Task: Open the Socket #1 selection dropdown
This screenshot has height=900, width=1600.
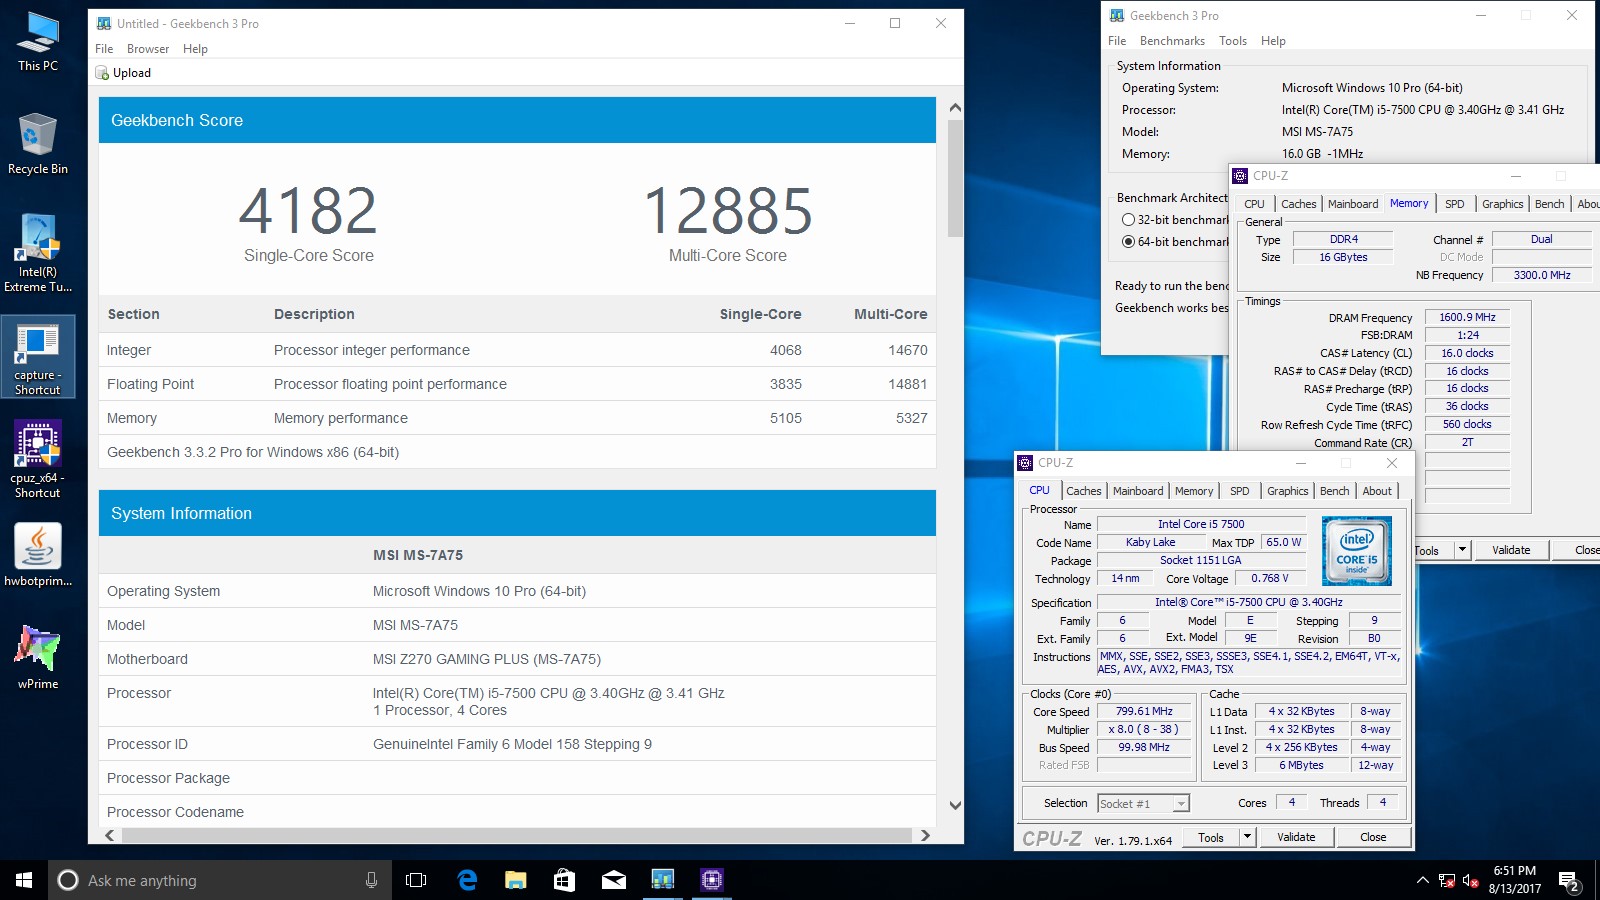Action: pos(1143,804)
